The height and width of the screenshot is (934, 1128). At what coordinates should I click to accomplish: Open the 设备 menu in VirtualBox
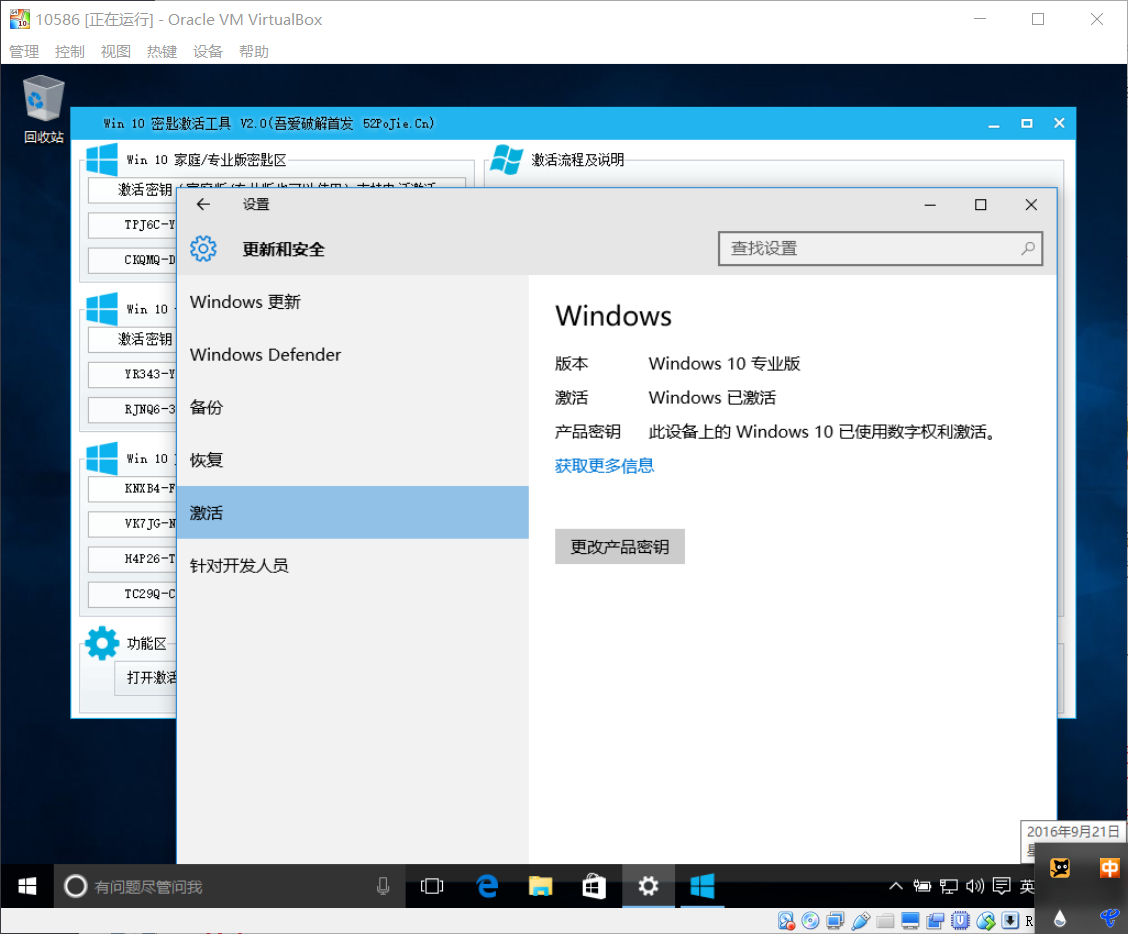click(x=208, y=52)
